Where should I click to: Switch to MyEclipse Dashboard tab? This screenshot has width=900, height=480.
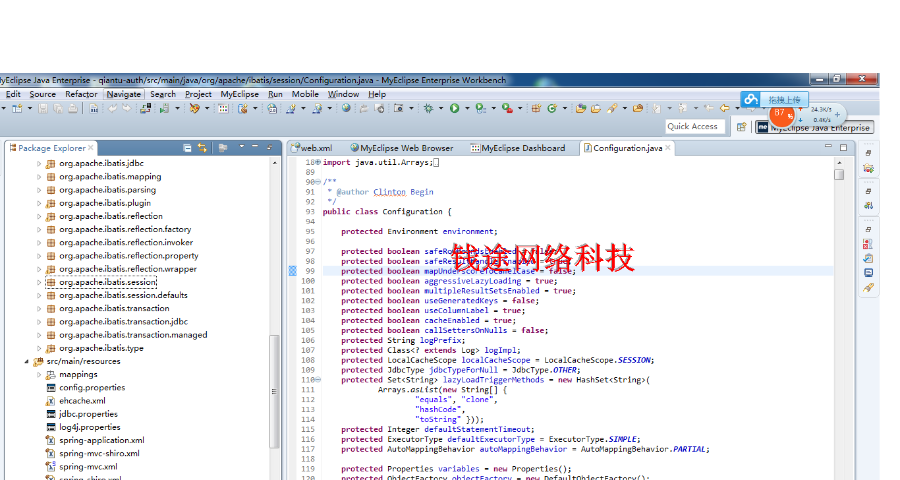[x=518, y=148]
